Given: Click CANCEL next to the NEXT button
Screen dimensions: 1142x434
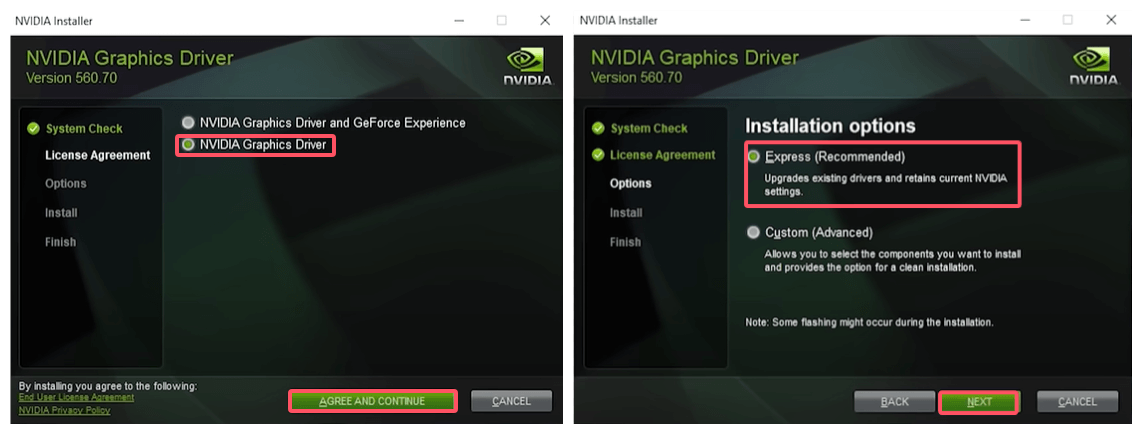Looking at the screenshot, I should 1077,401.
